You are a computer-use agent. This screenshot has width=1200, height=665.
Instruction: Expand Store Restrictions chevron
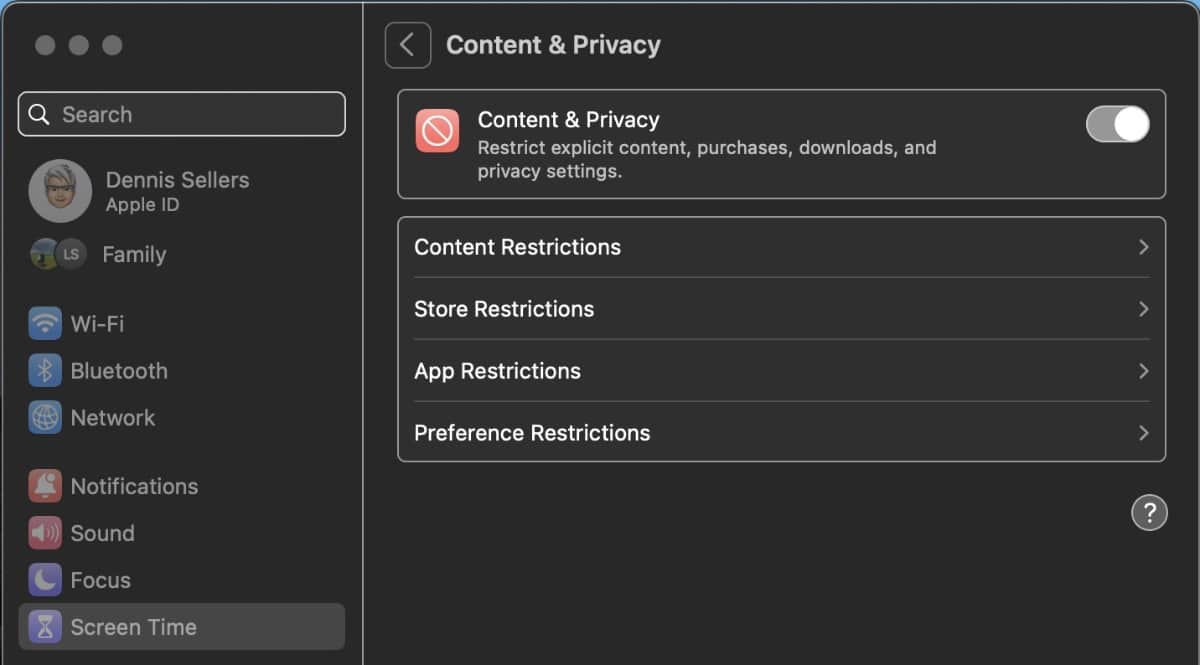pos(1143,309)
